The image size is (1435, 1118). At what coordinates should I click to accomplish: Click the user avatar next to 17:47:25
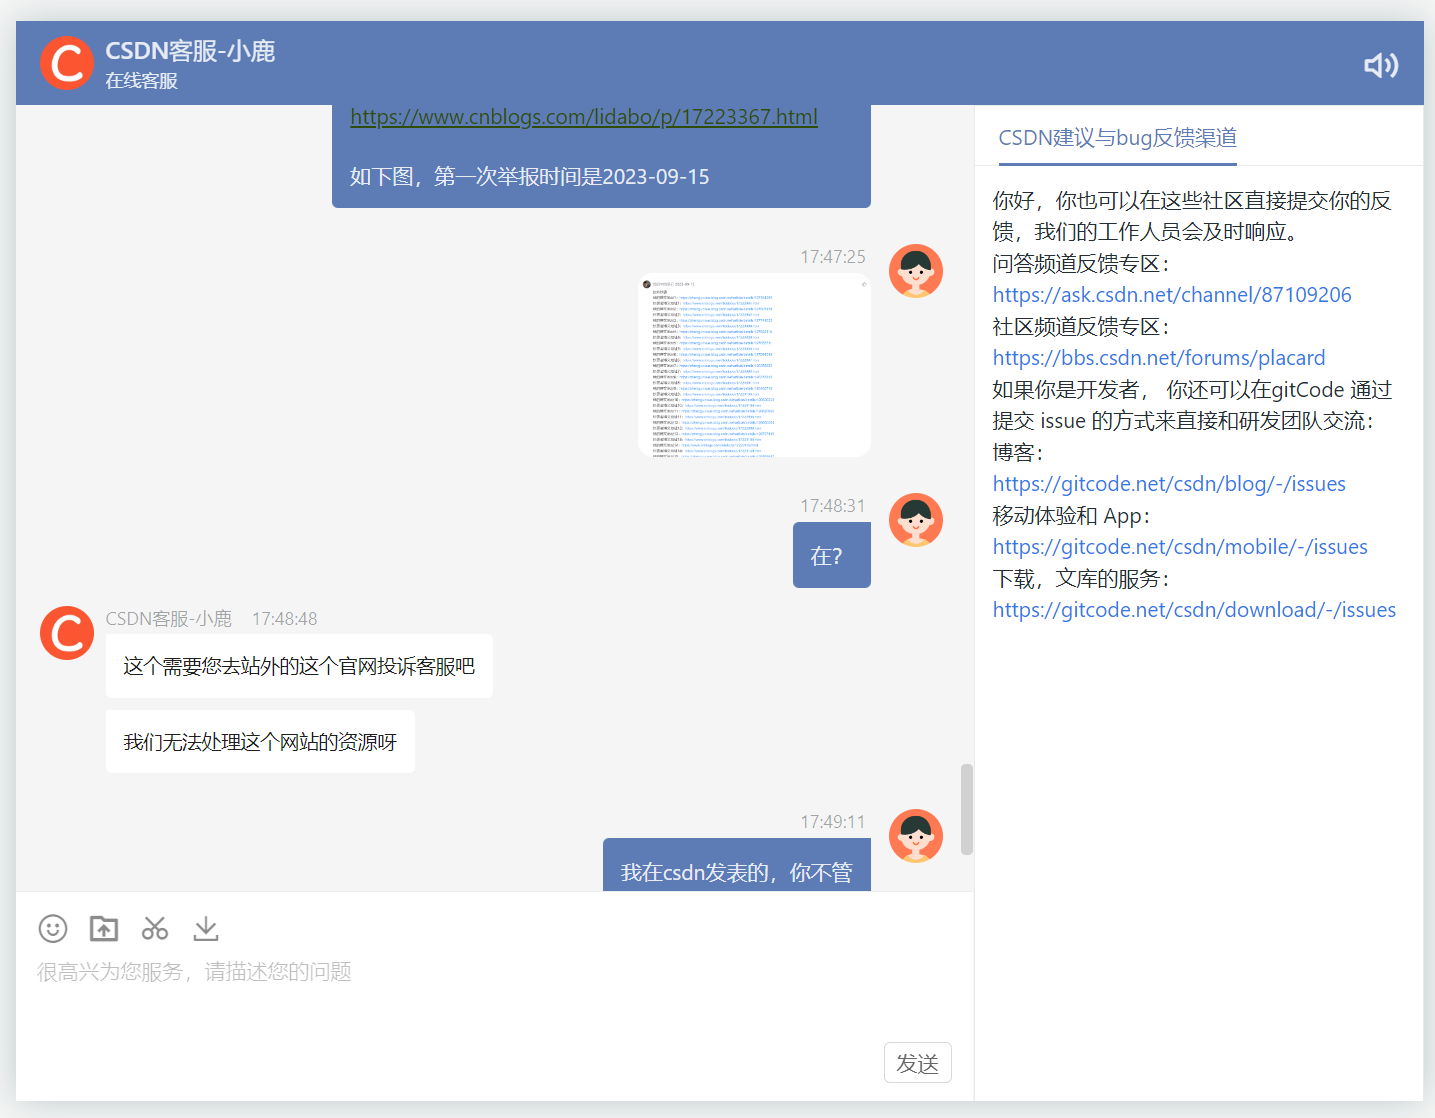pyautogui.click(x=916, y=271)
